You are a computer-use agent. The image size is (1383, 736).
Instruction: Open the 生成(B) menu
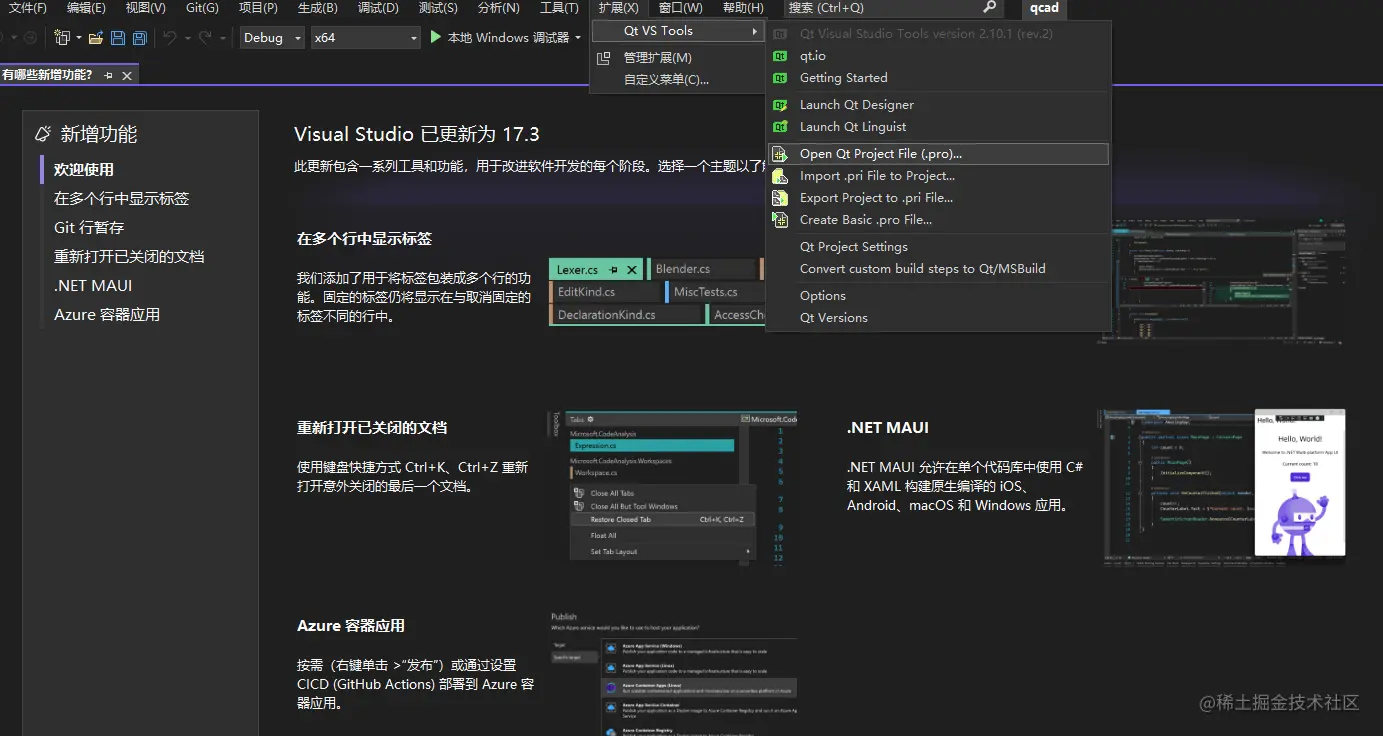pyautogui.click(x=318, y=8)
